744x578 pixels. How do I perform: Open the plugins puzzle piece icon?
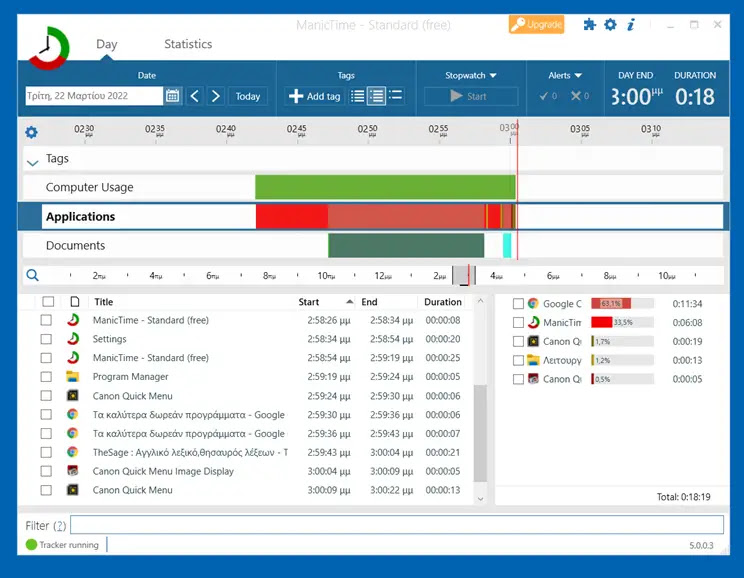[x=589, y=25]
